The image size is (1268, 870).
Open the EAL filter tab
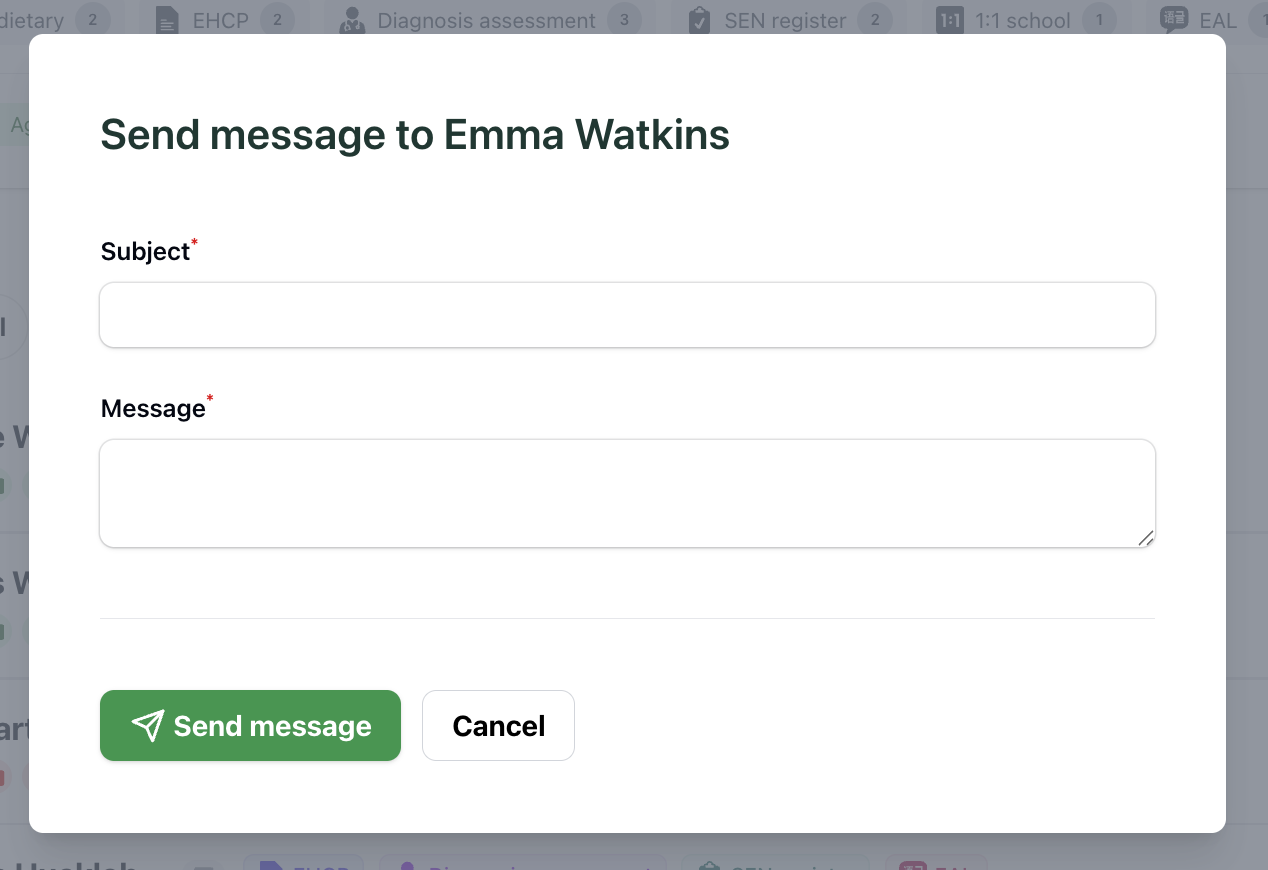point(1213,21)
